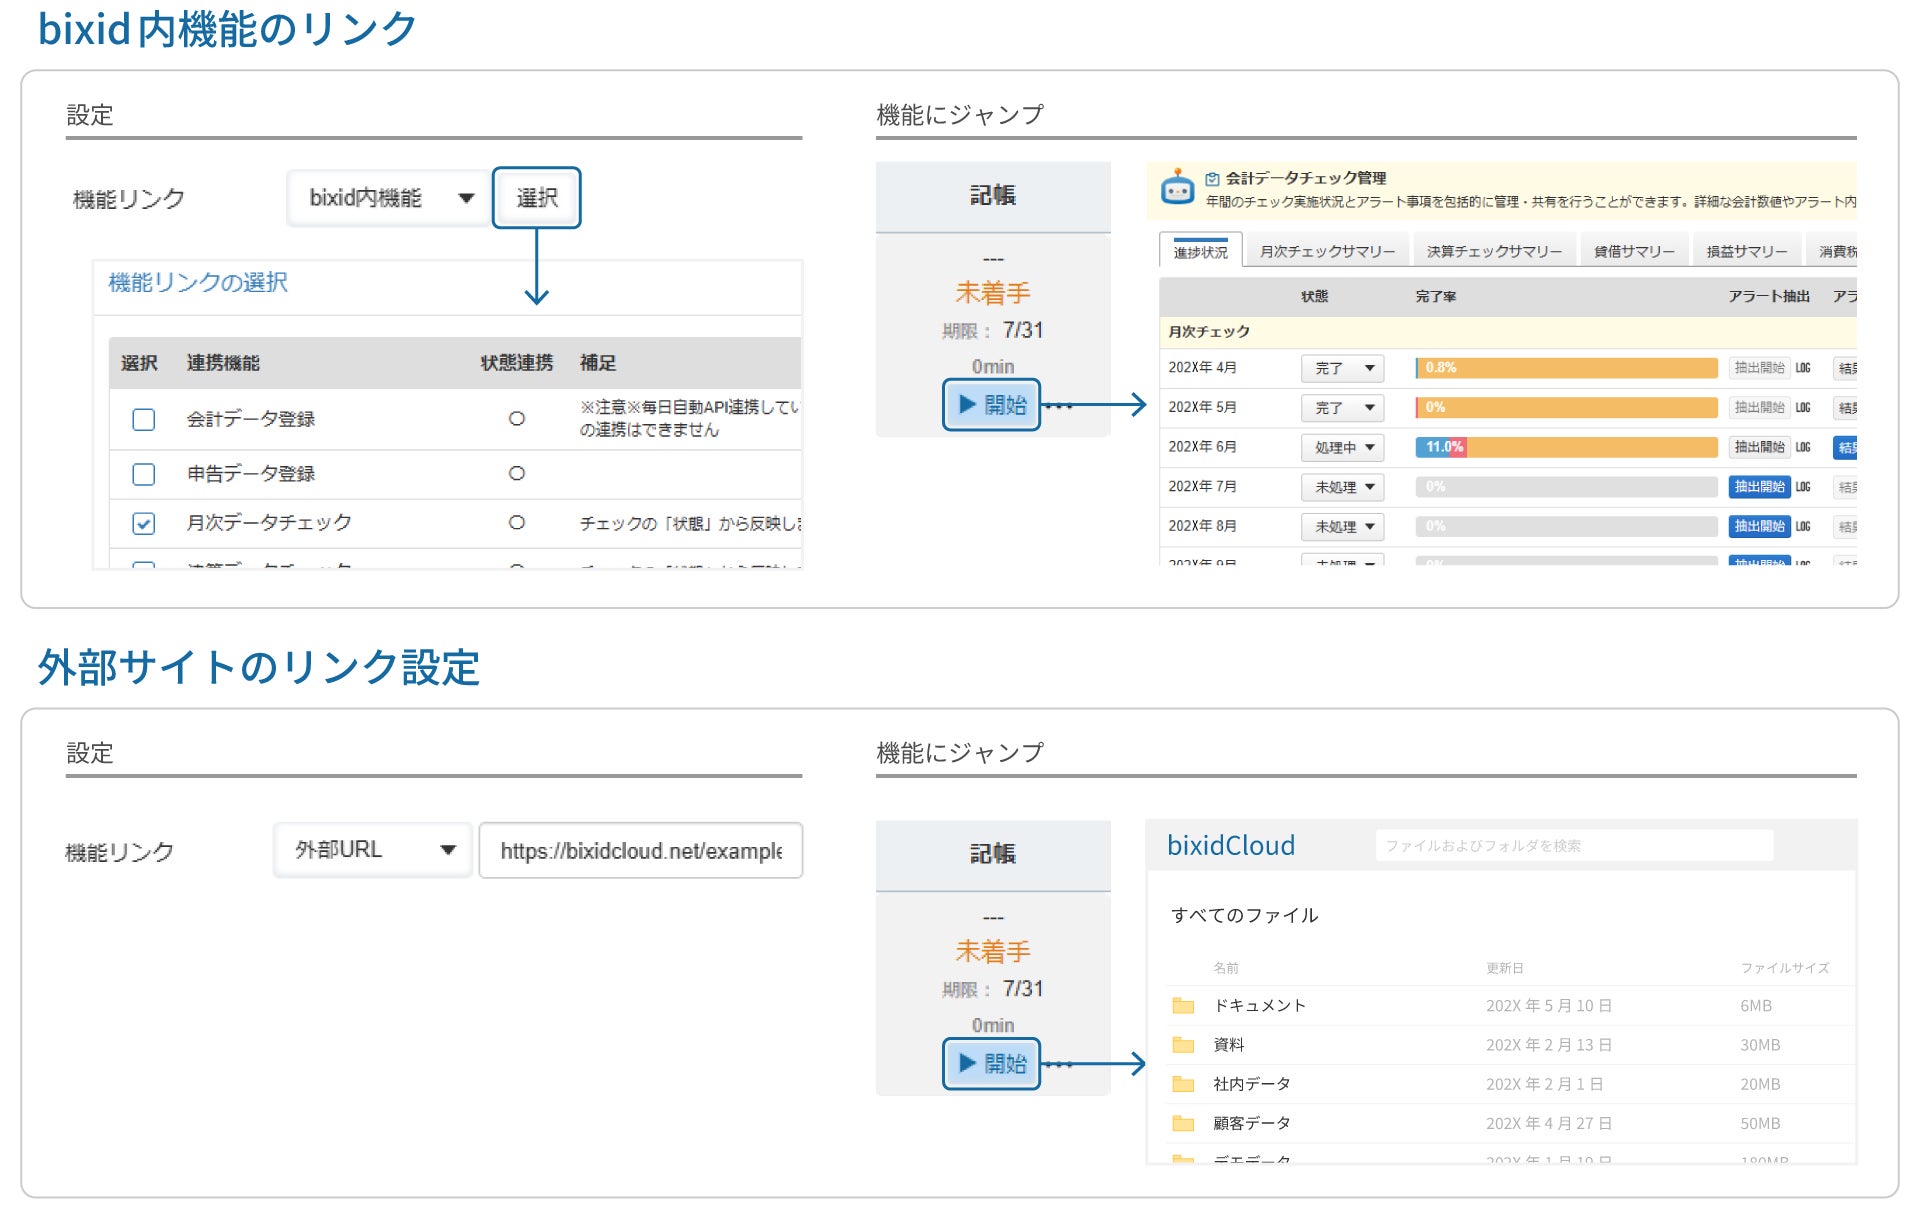Screen dimensions: 1920x1209
Task: Click the 202X年 6月 completion progress bar
Action: [x=1565, y=447]
